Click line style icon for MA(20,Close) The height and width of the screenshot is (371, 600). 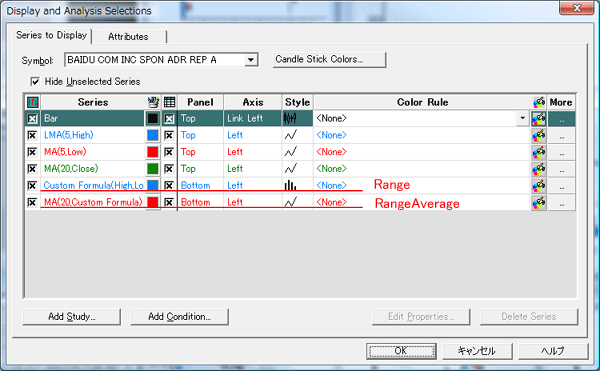click(x=290, y=169)
